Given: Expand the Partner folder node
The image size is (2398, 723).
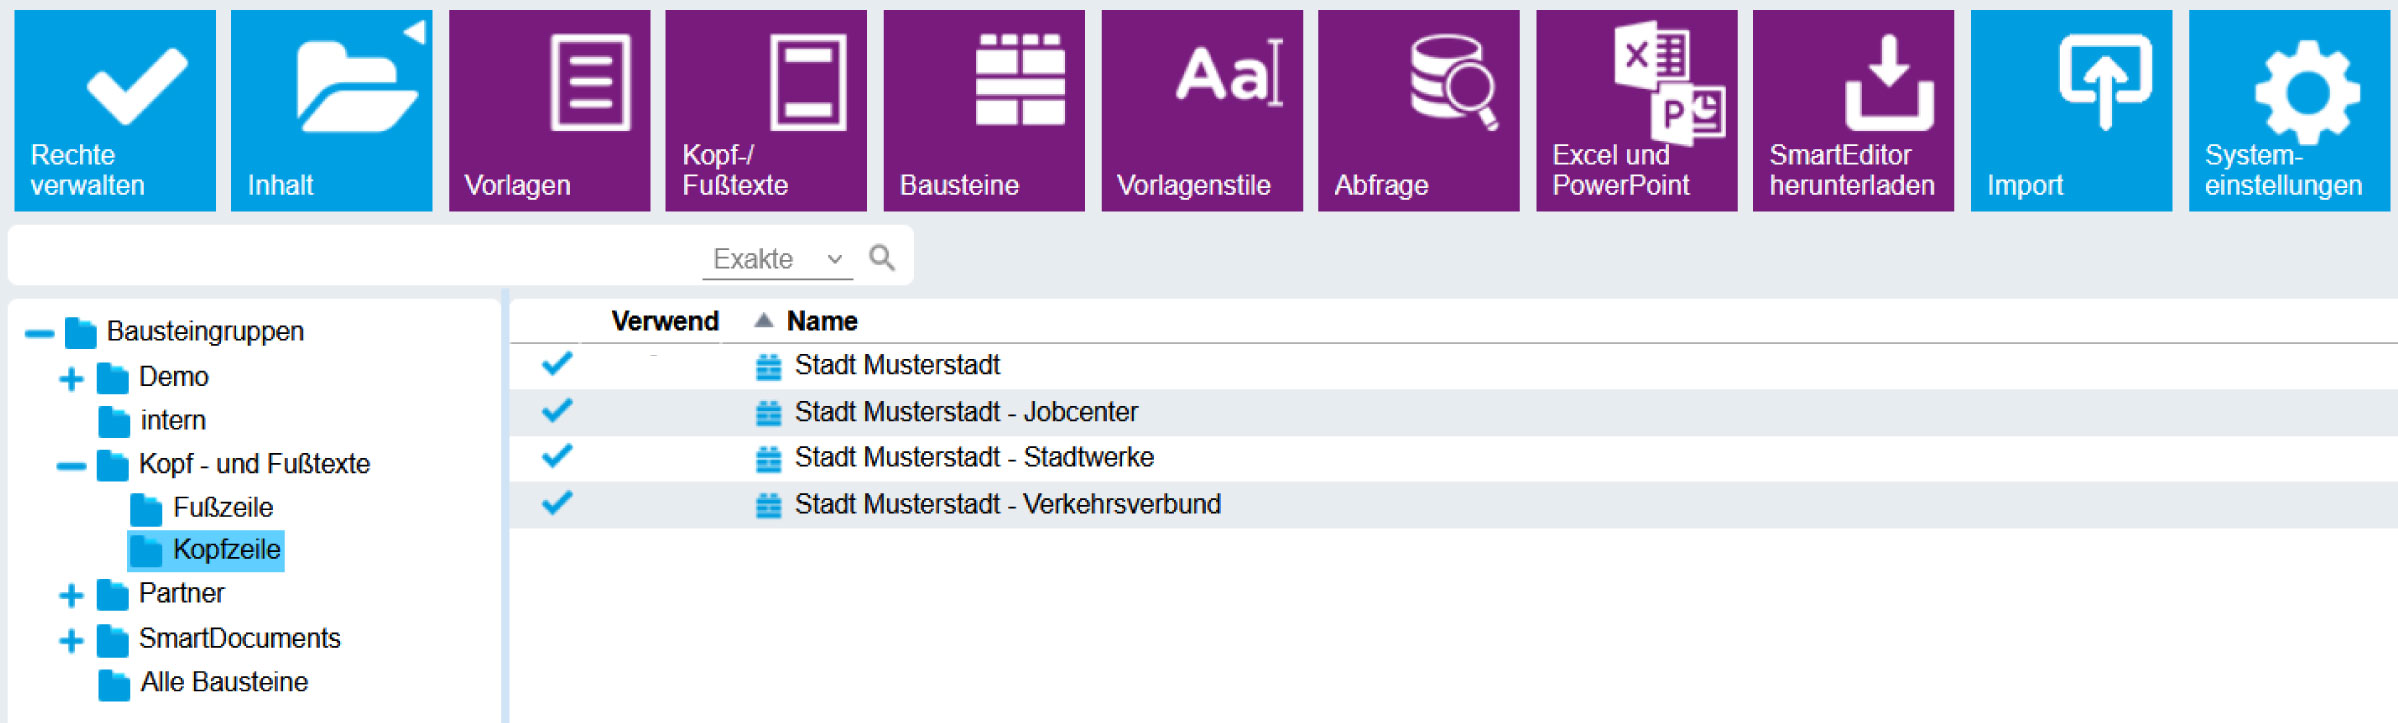Looking at the screenshot, I should tap(71, 596).
